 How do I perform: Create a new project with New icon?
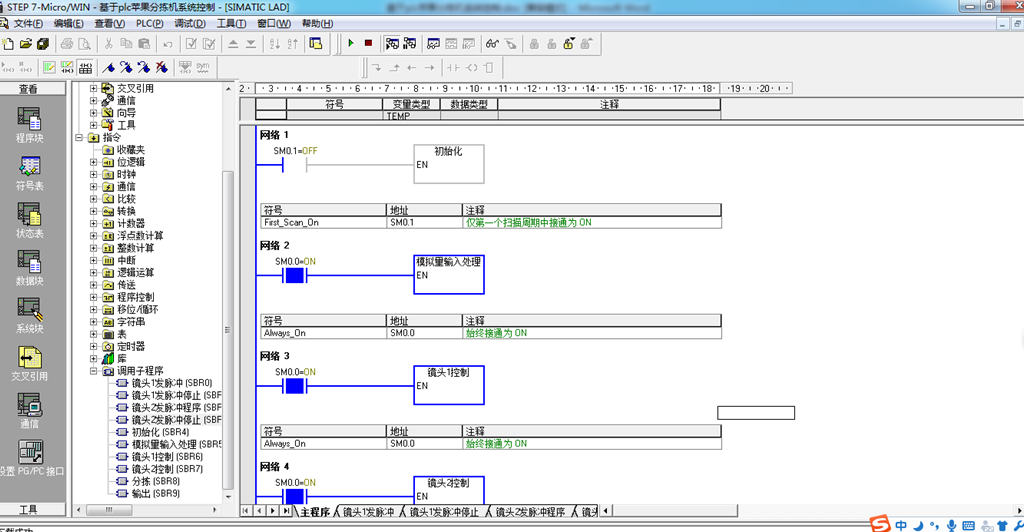point(8,44)
